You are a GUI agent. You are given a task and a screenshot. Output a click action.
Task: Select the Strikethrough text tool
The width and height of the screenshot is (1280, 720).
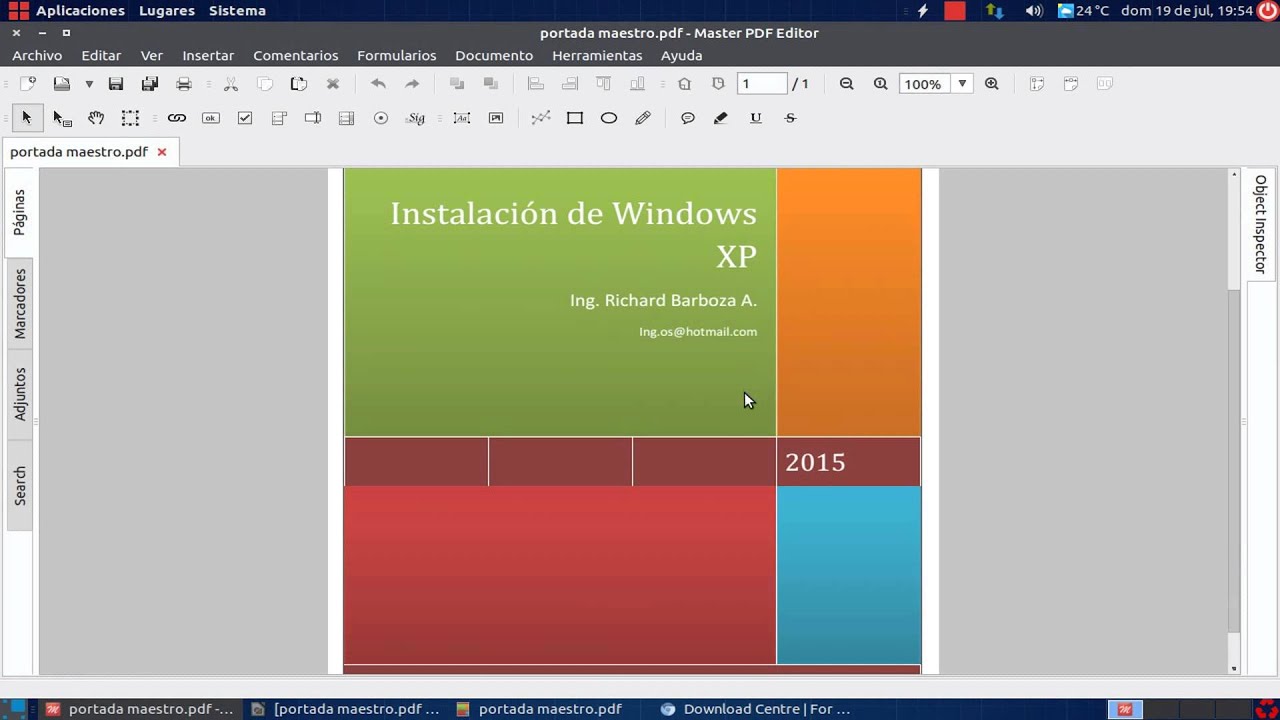pyautogui.click(x=790, y=118)
